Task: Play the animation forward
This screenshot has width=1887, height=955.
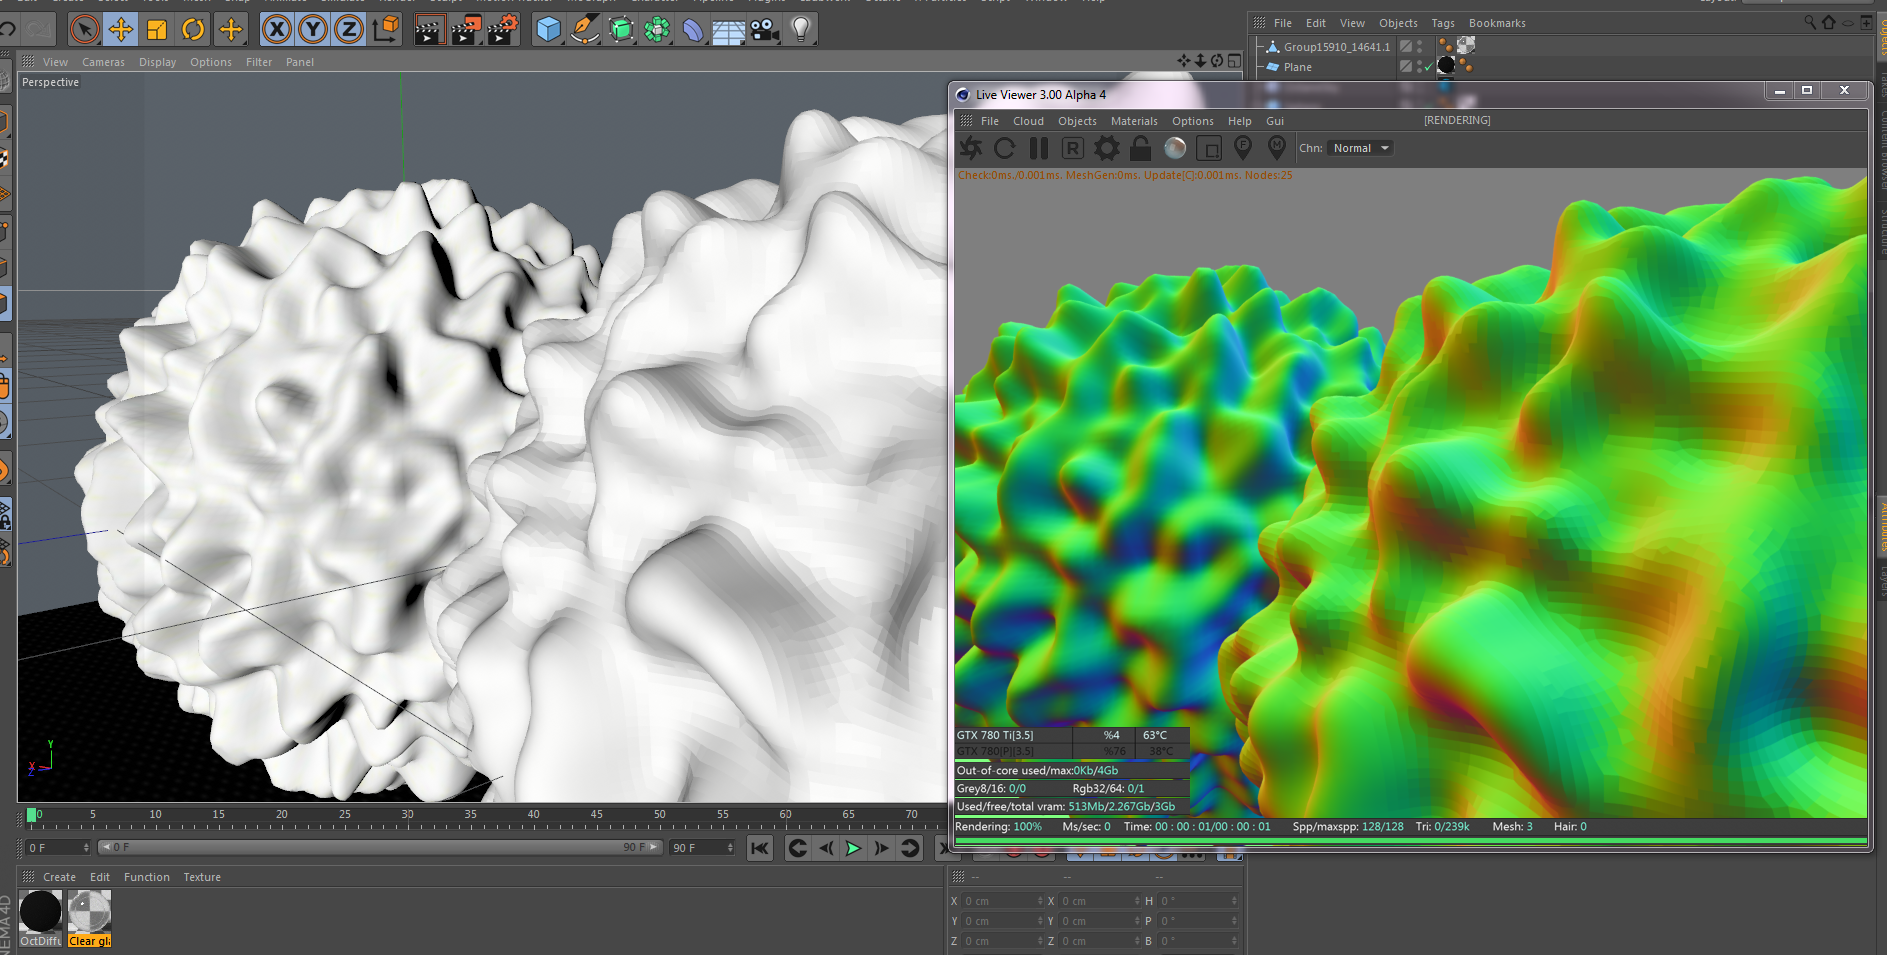Action: tap(853, 848)
